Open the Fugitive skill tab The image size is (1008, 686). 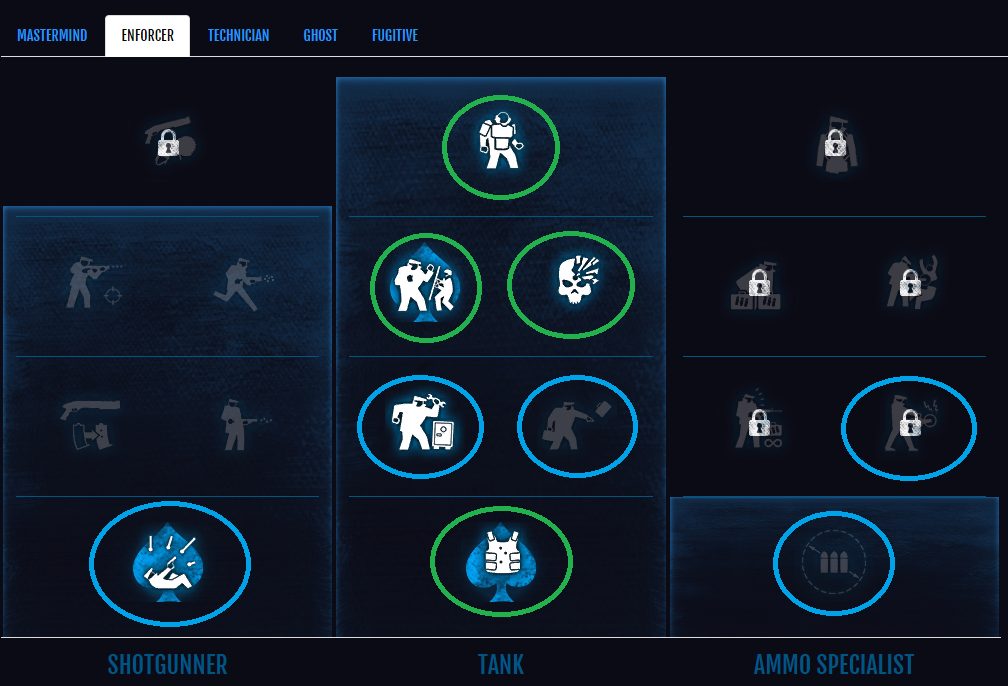pyautogui.click(x=395, y=35)
